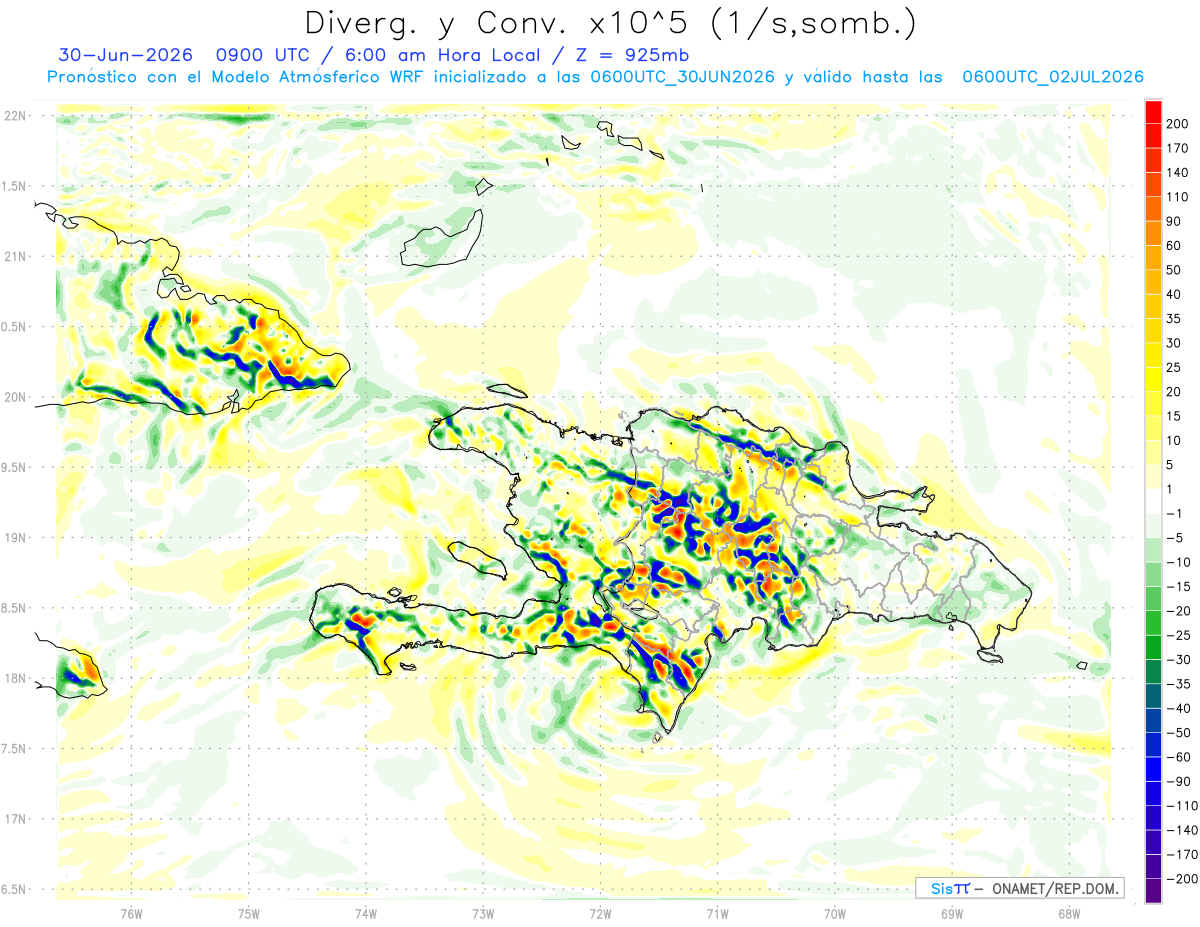Click colorbar value '35'

tap(1173, 318)
